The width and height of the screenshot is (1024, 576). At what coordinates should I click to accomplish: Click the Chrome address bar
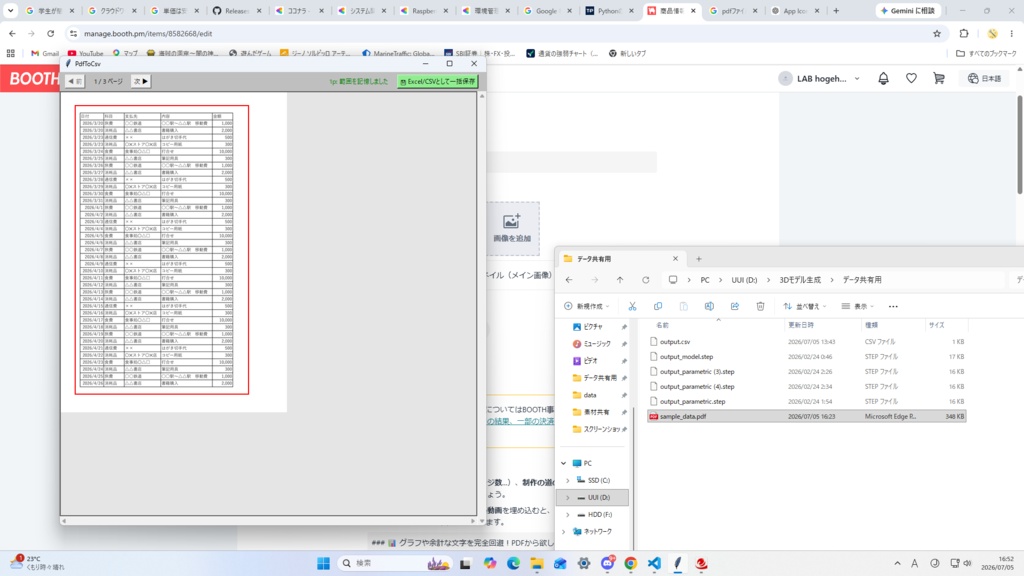503,33
